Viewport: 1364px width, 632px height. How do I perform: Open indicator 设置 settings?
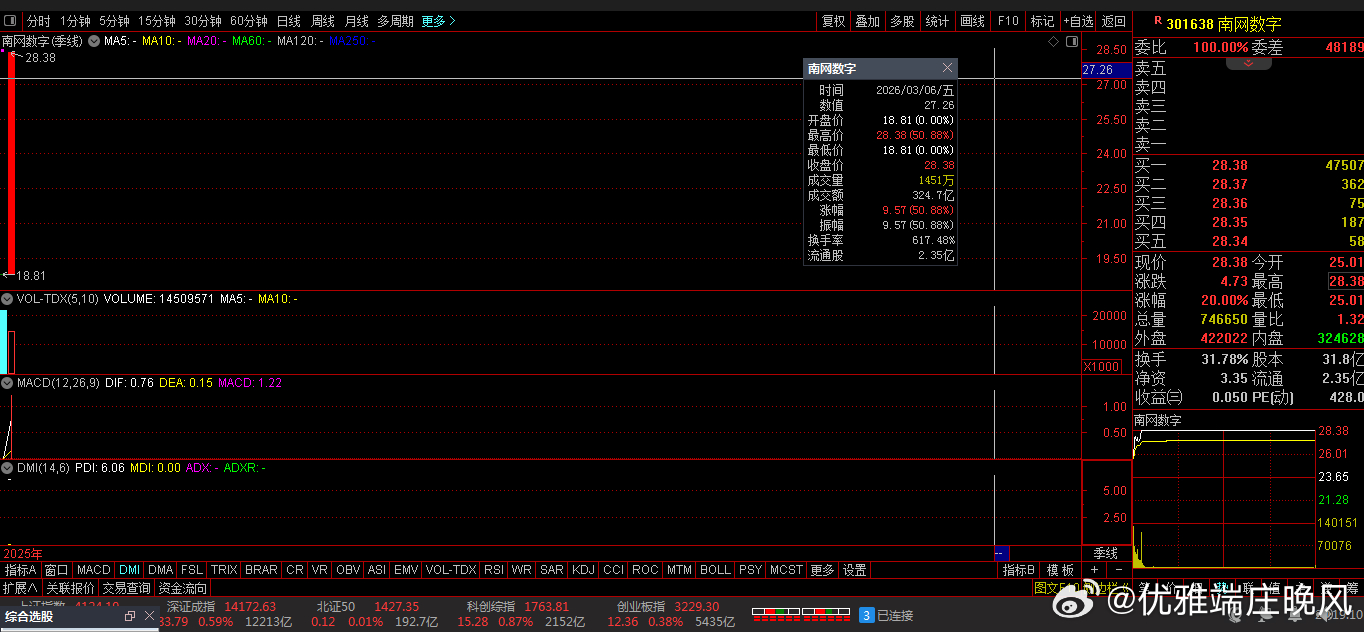tap(855, 570)
